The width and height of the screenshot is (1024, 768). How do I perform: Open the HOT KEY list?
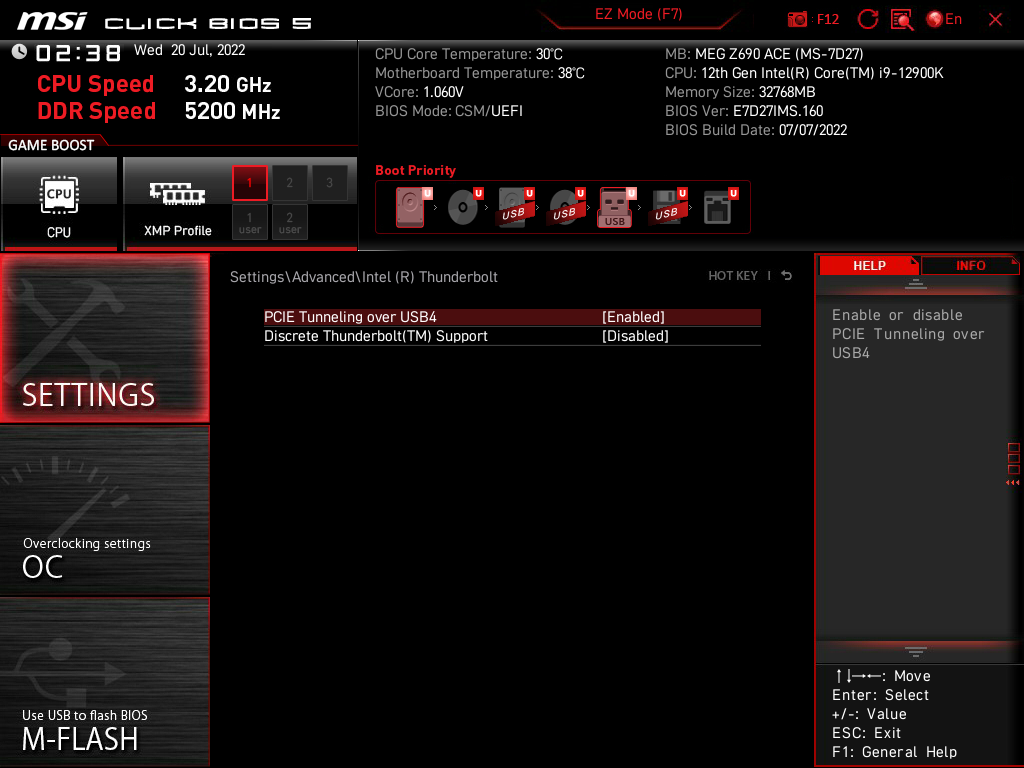[x=733, y=276]
